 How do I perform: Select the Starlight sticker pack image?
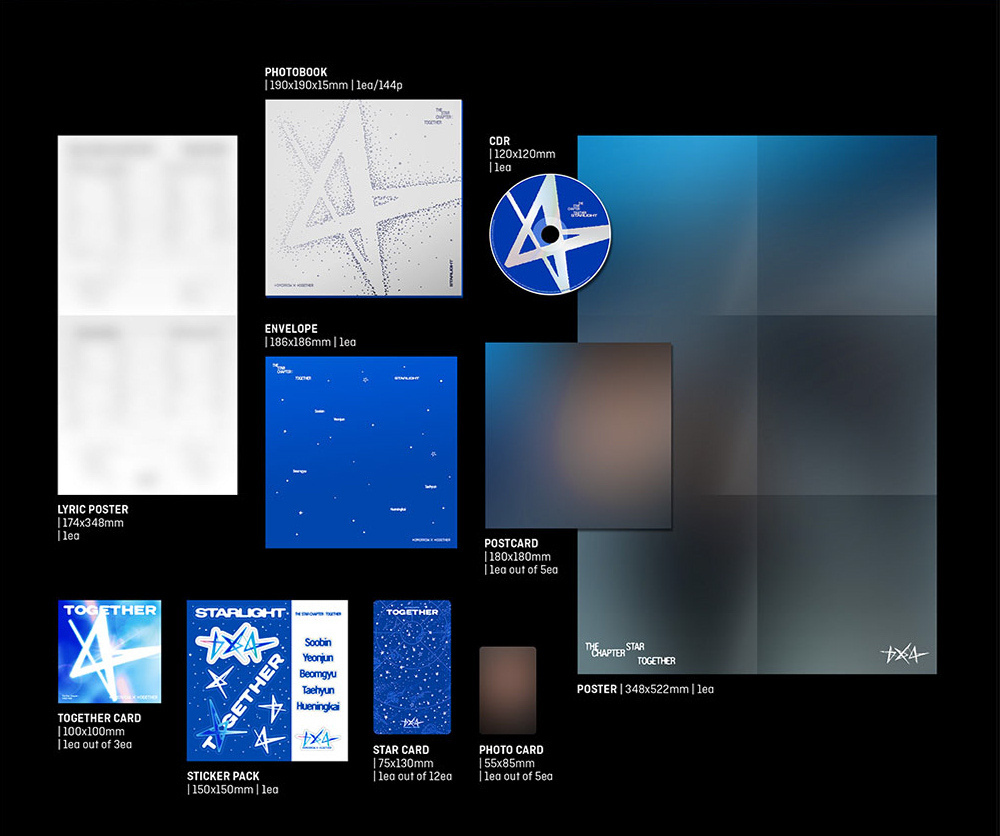[267, 680]
